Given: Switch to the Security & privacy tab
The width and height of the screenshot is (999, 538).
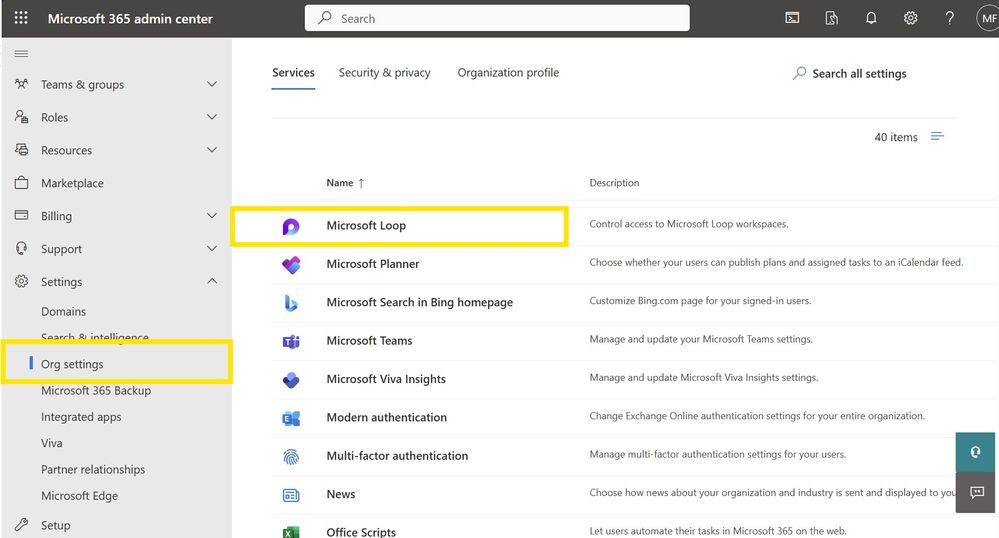Looking at the screenshot, I should (x=384, y=73).
